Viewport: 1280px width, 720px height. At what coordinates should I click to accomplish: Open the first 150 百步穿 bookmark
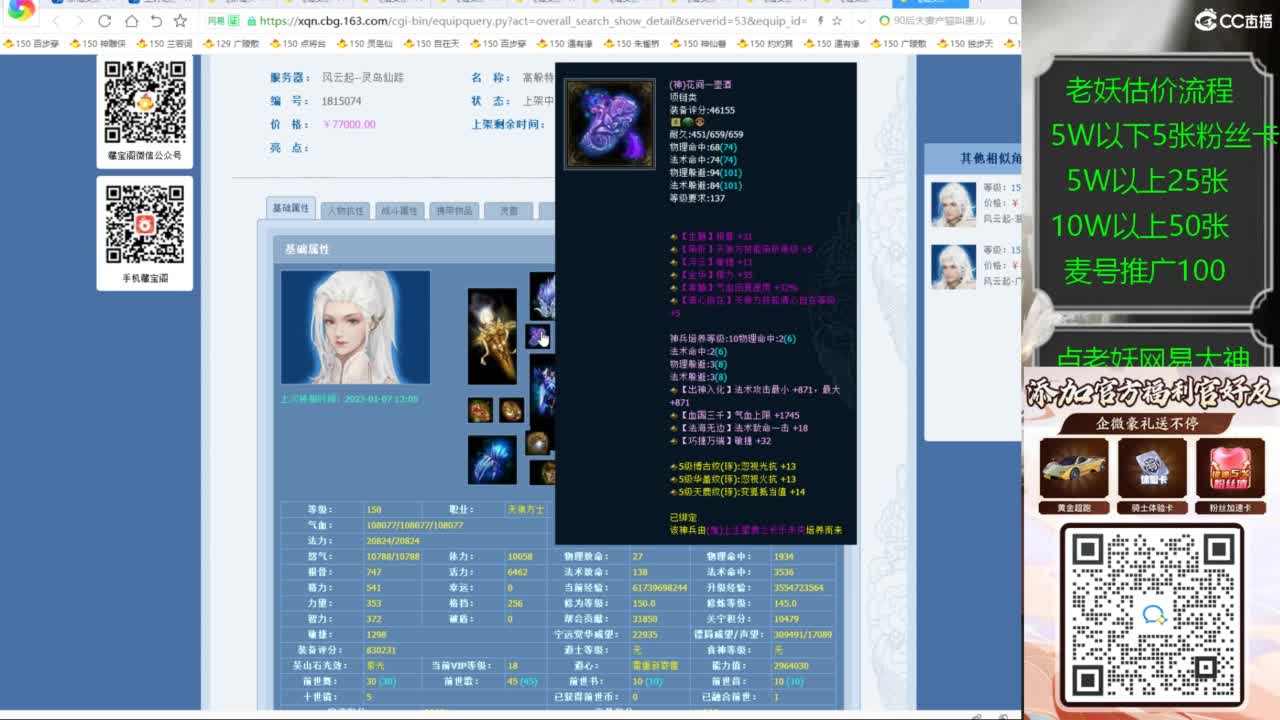coord(31,44)
